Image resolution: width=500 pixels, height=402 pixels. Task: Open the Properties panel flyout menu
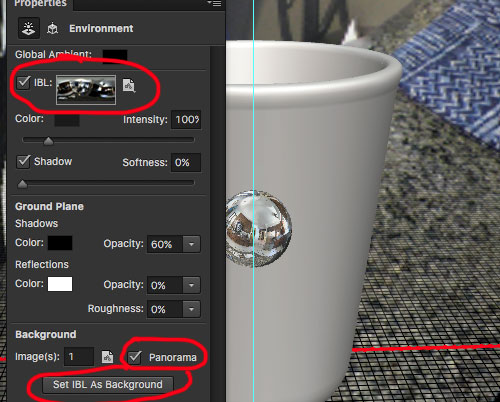[x=215, y=3]
